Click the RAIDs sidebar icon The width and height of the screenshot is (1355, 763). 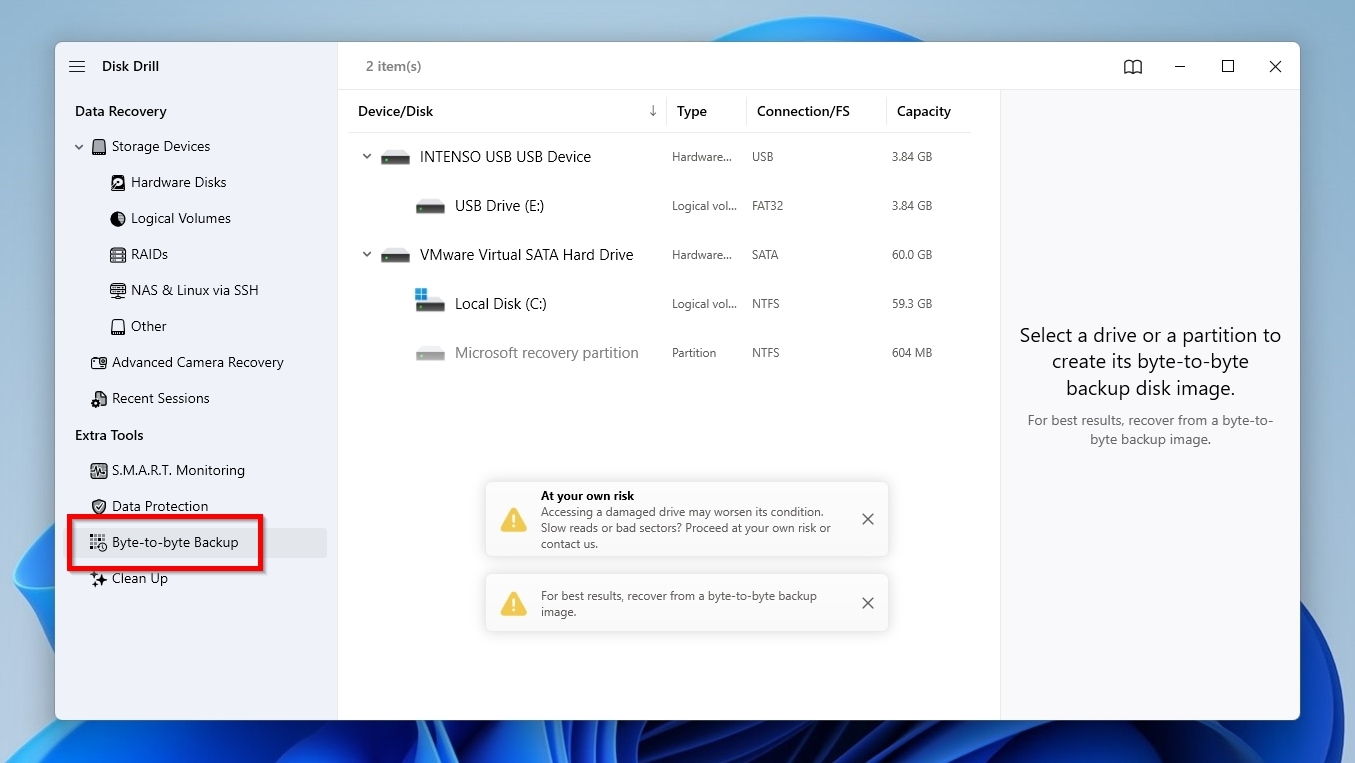point(117,254)
